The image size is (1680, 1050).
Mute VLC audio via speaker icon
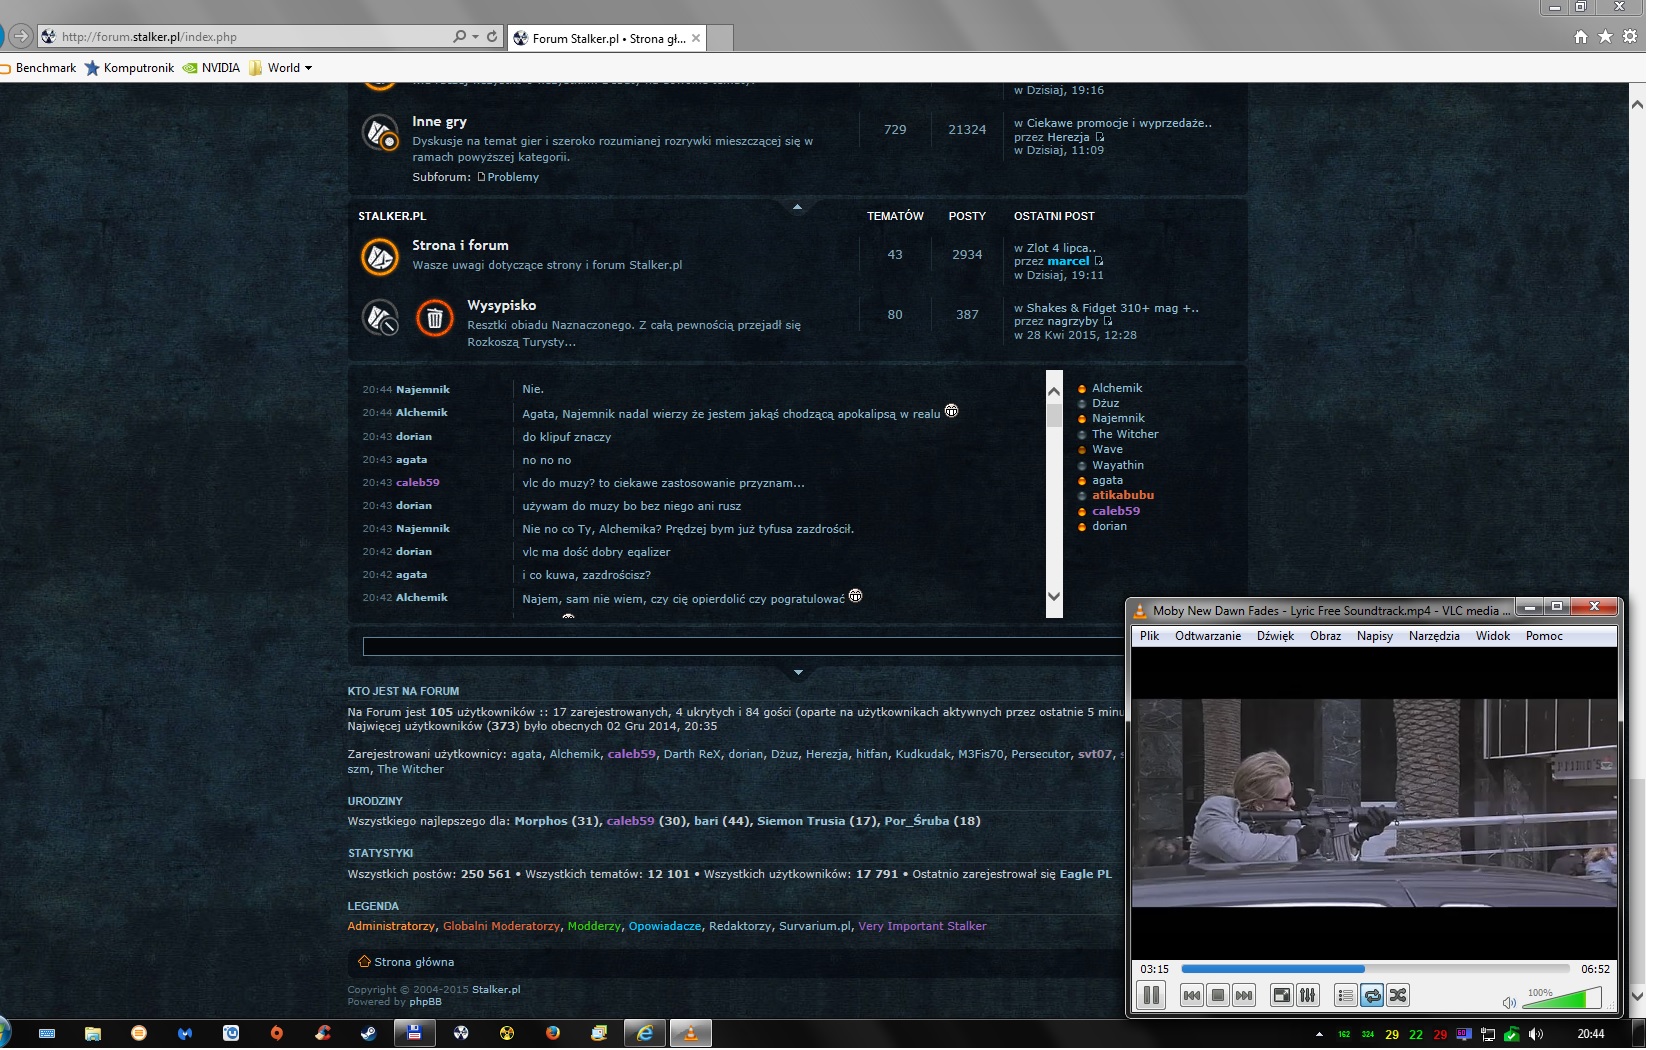click(x=1509, y=1002)
